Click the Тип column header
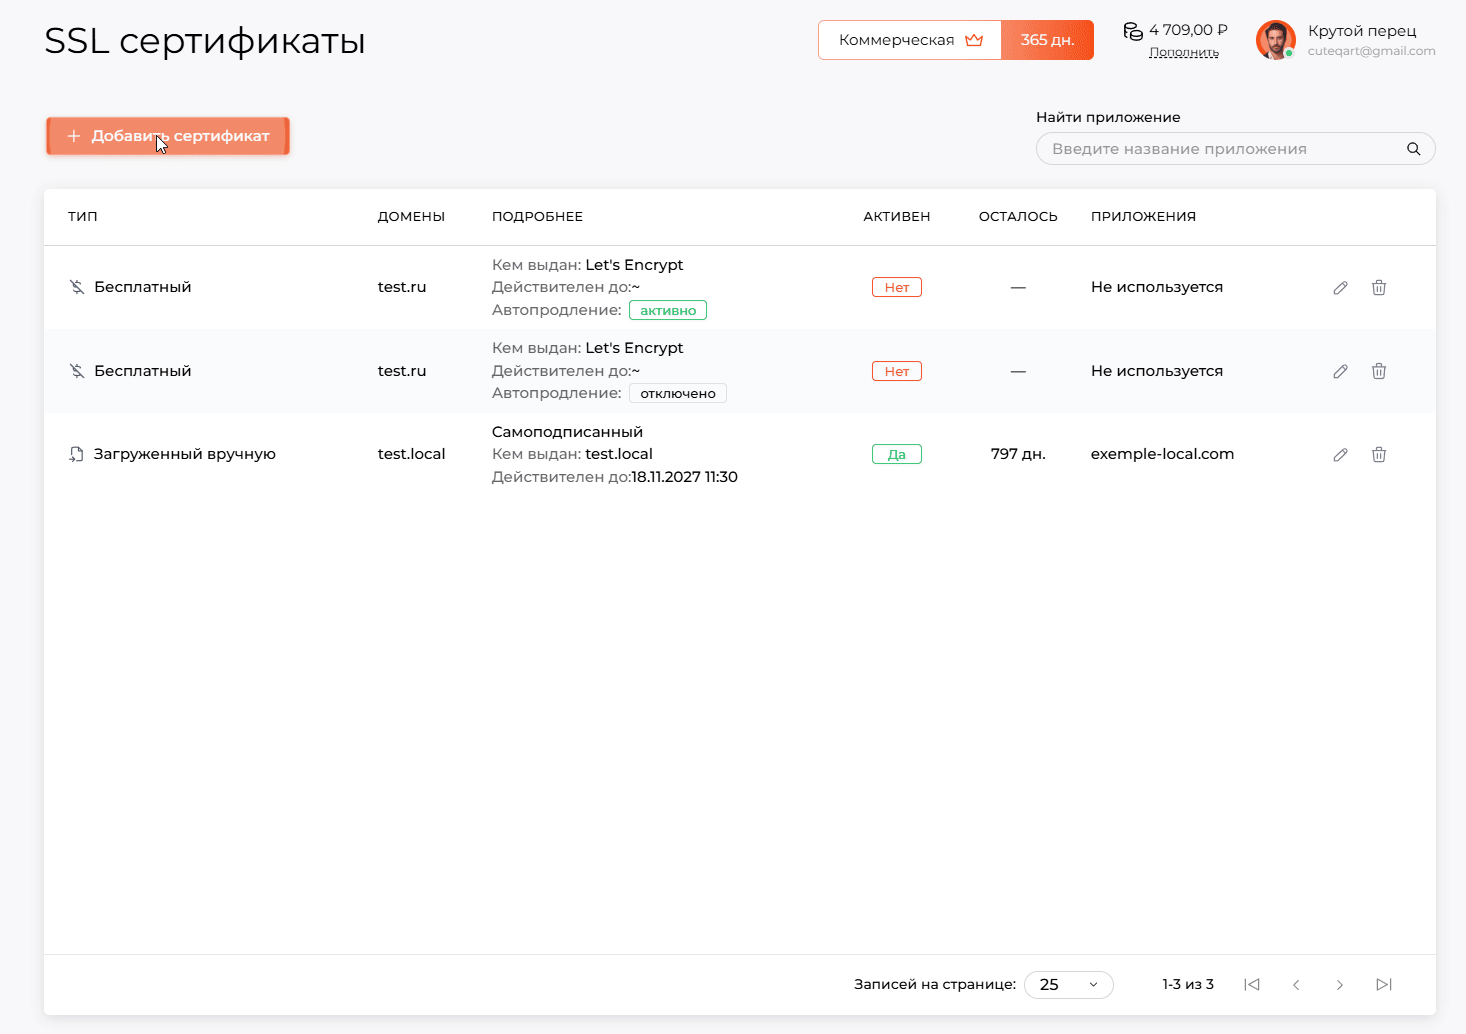 pos(83,217)
